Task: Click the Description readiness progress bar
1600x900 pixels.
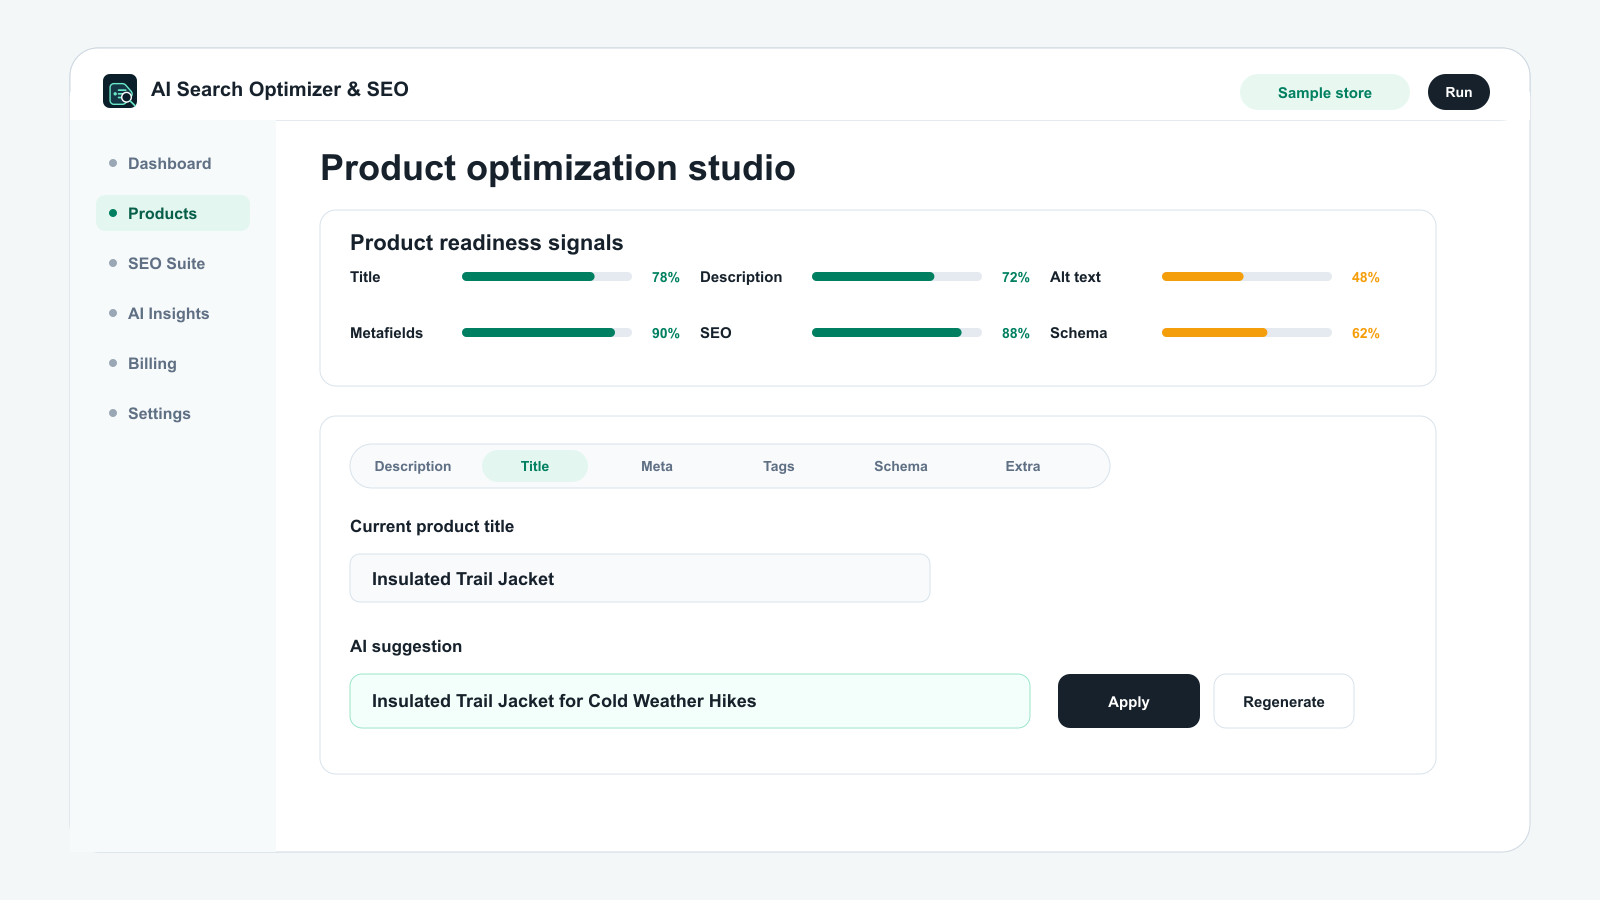Action: pyautogui.click(x=897, y=277)
